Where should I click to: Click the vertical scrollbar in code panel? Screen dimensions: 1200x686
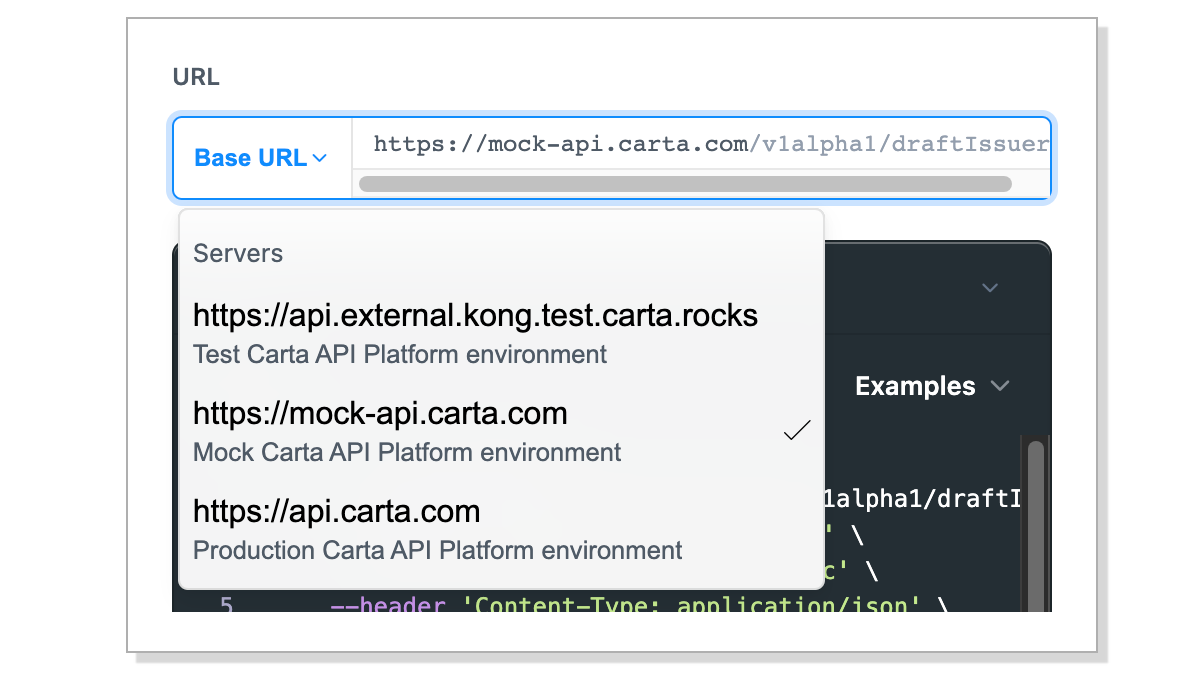[x=1036, y=525]
